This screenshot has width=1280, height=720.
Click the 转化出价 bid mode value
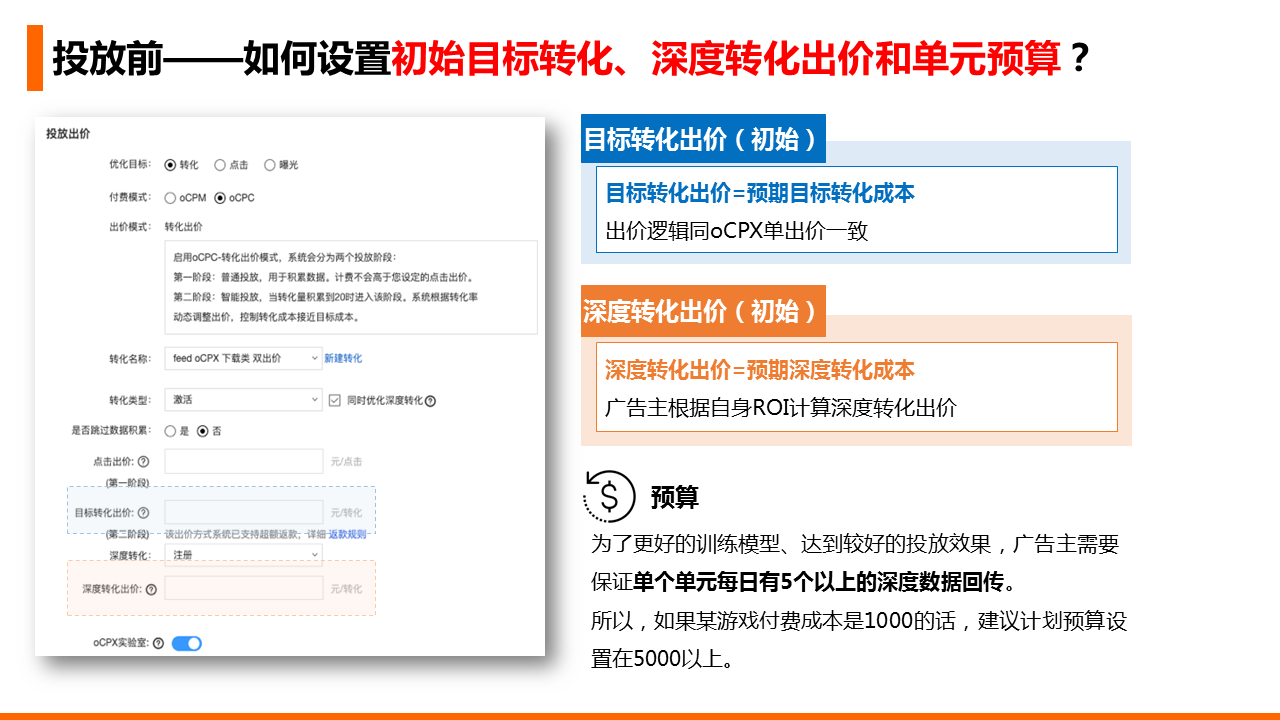point(184,227)
